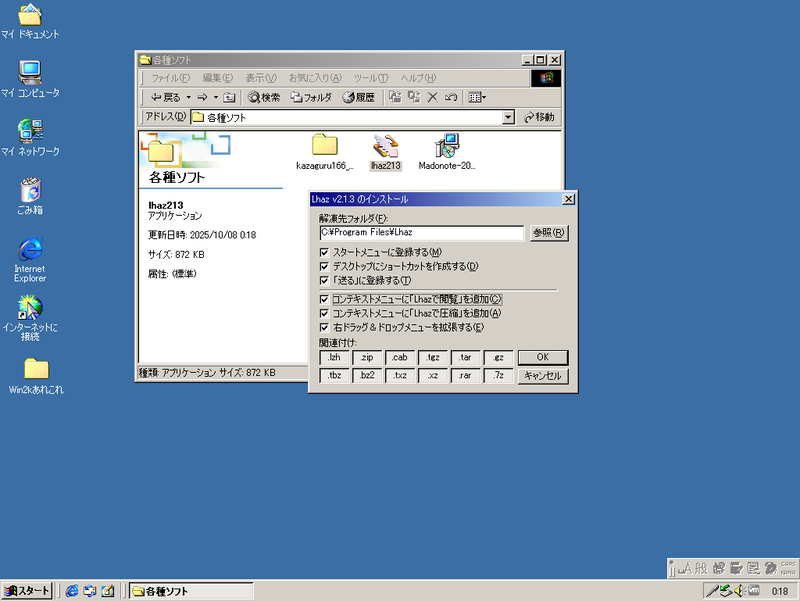This screenshot has height=601, width=800.
Task: Click the Forward arrow toolbar button
Action: [x=203, y=97]
